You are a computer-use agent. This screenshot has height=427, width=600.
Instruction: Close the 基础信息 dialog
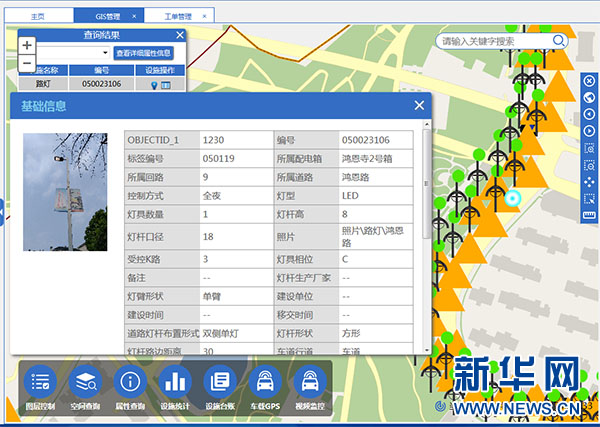(x=419, y=105)
